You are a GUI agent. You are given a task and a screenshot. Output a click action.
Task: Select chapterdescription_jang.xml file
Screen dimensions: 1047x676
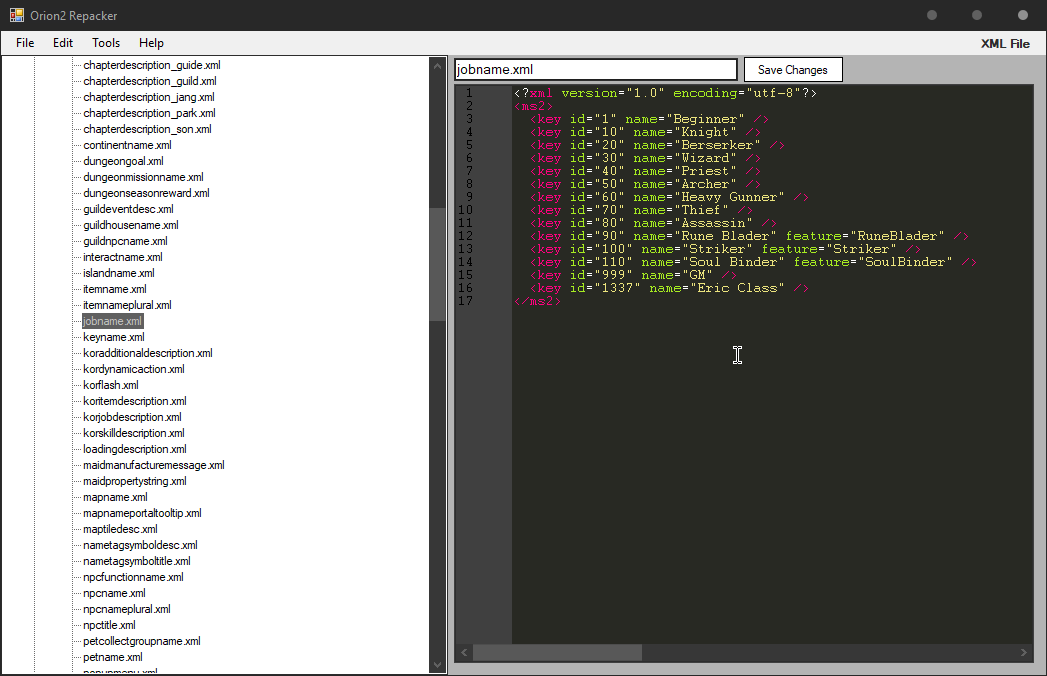pyautogui.click(x=148, y=97)
